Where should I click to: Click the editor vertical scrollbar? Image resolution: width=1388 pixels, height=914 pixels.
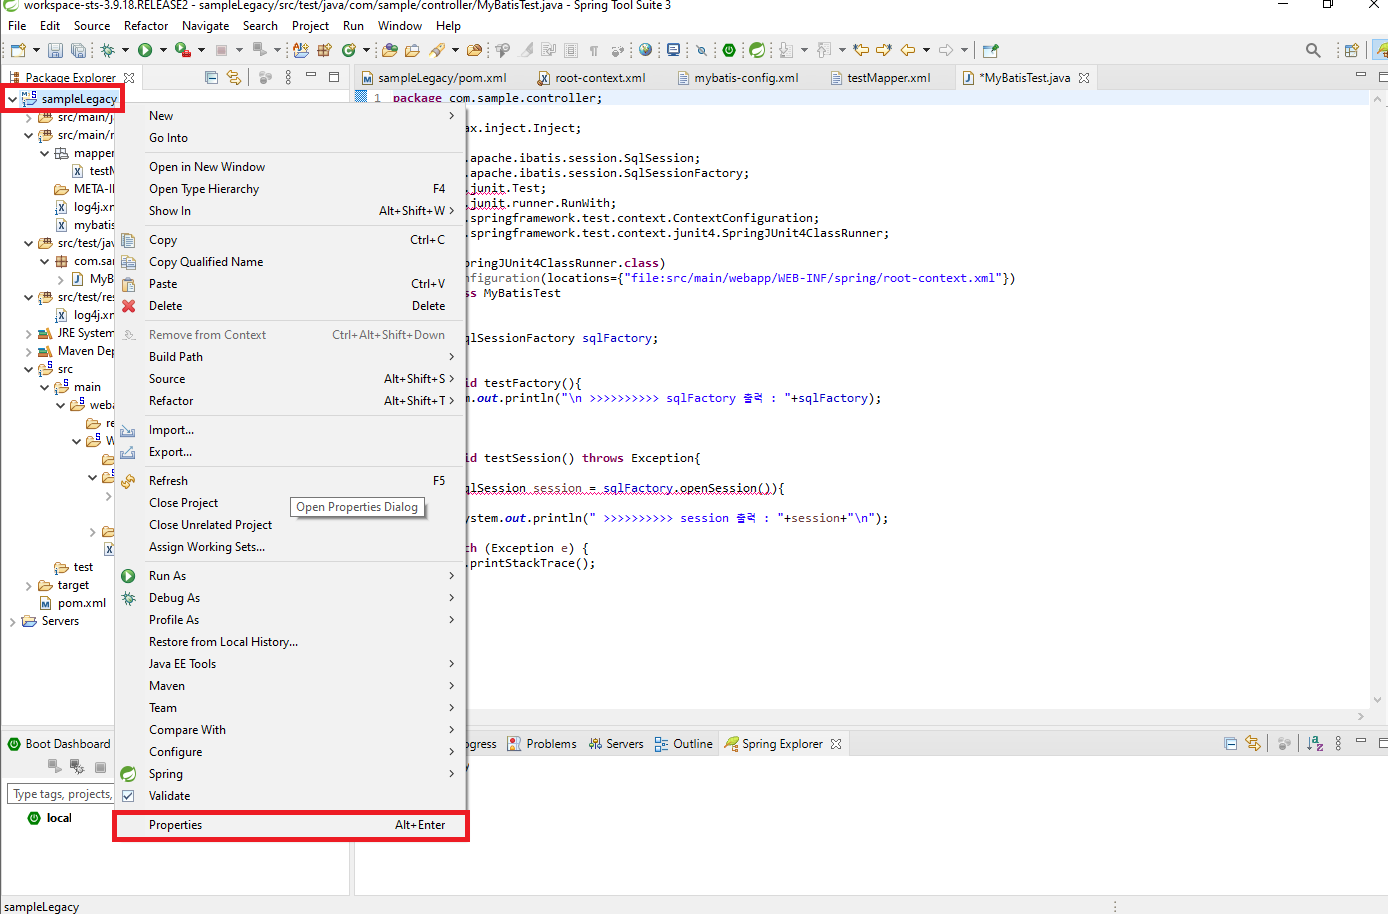pyautogui.click(x=1379, y=400)
